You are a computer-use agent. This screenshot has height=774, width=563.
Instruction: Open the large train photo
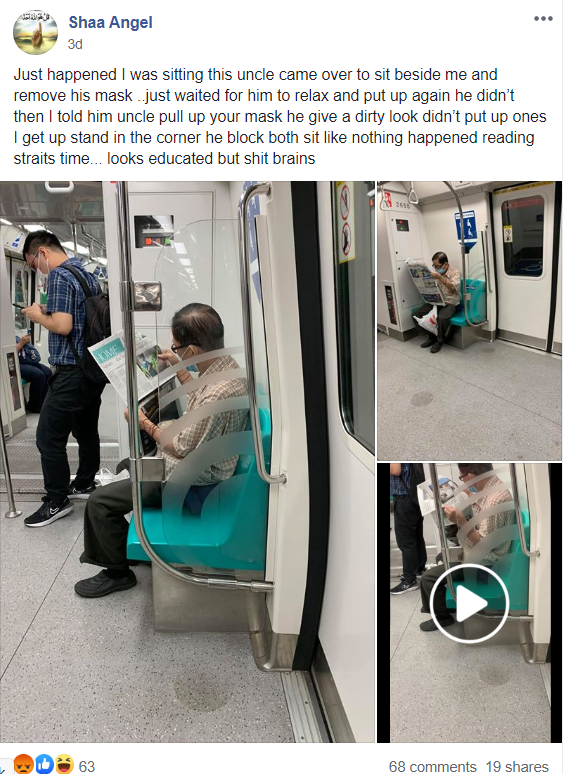click(x=188, y=462)
